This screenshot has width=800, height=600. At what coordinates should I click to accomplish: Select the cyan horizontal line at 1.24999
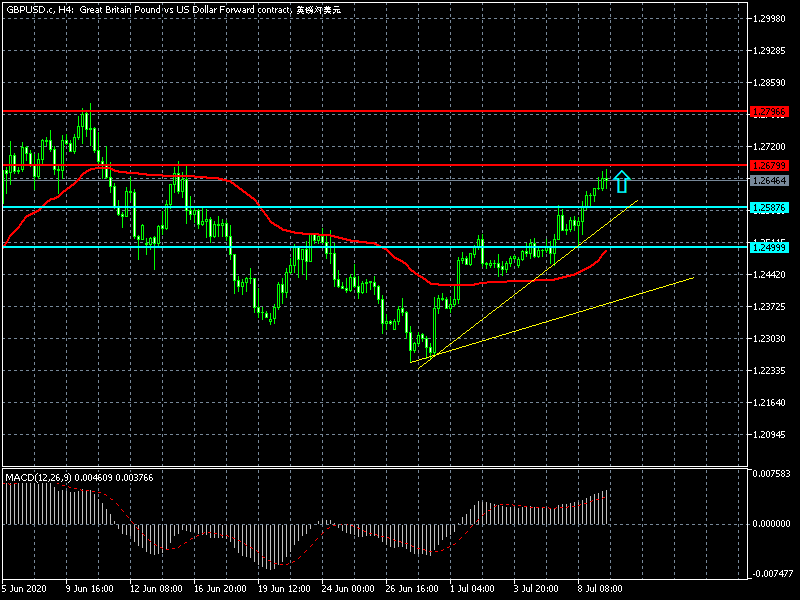tap(376, 247)
